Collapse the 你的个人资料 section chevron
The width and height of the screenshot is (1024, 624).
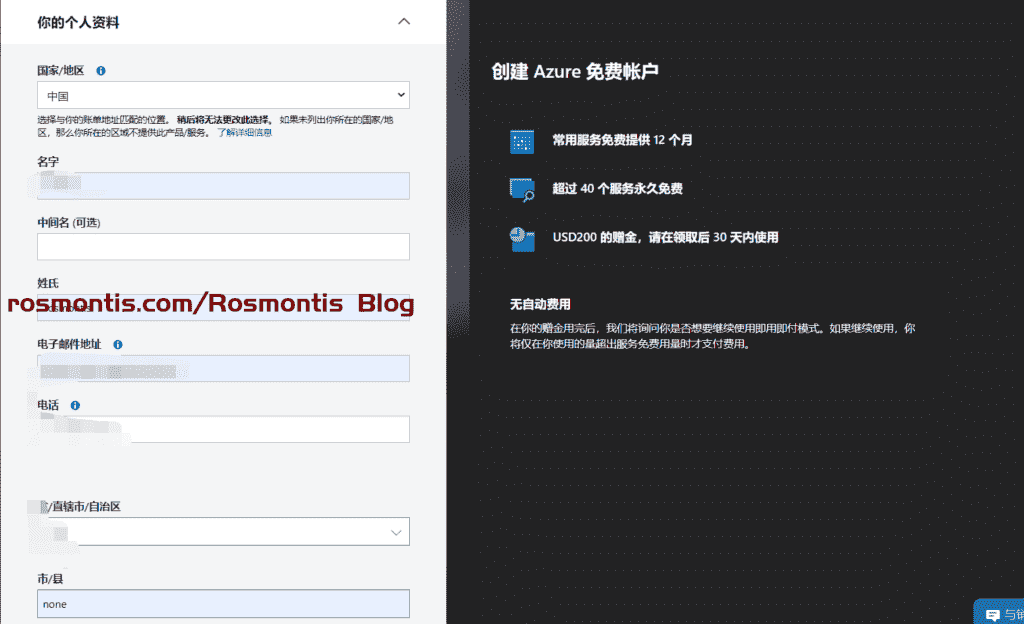coord(404,22)
